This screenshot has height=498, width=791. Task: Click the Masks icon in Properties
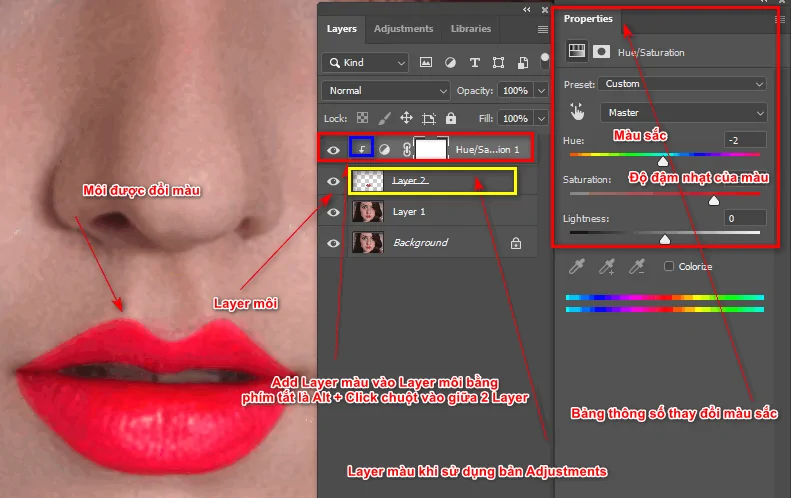click(x=602, y=50)
